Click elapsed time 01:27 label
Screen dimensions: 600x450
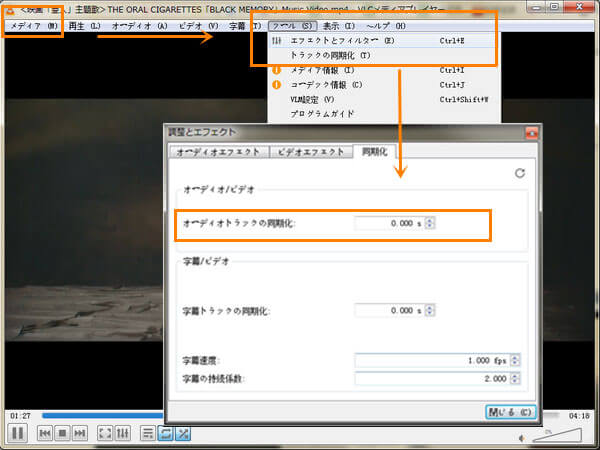click(20, 416)
